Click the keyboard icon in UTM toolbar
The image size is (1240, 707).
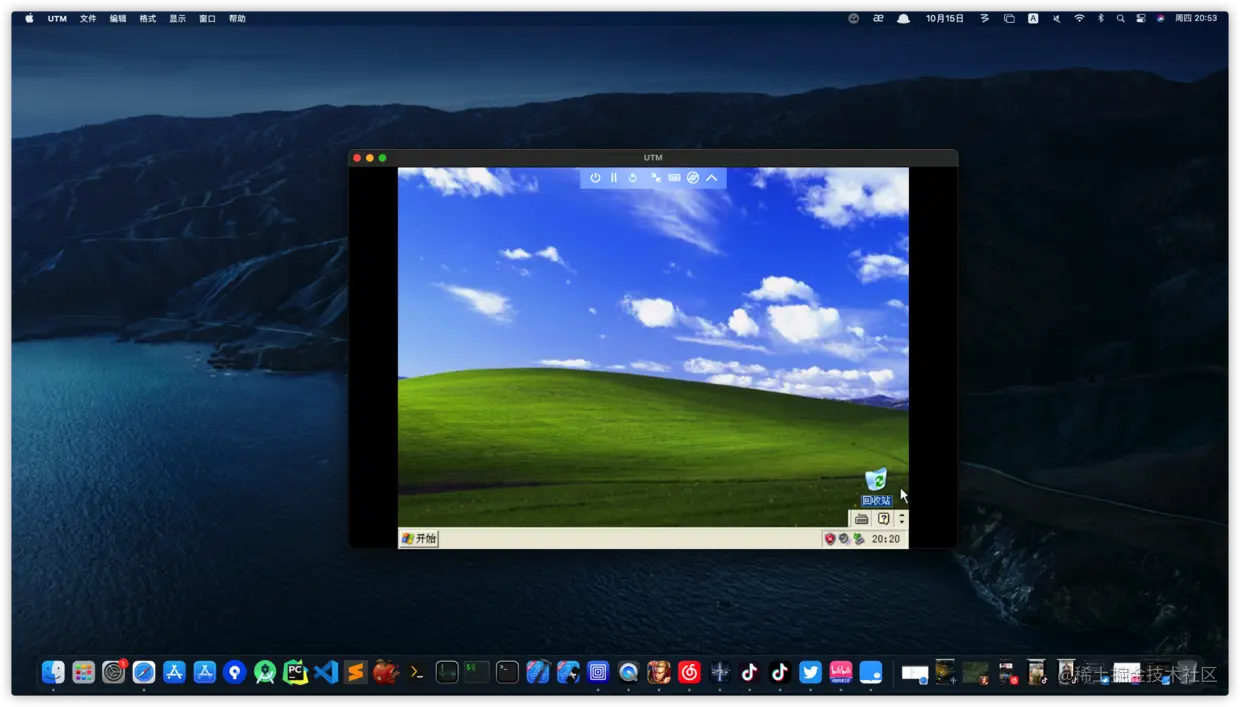pyautogui.click(x=675, y=178)
